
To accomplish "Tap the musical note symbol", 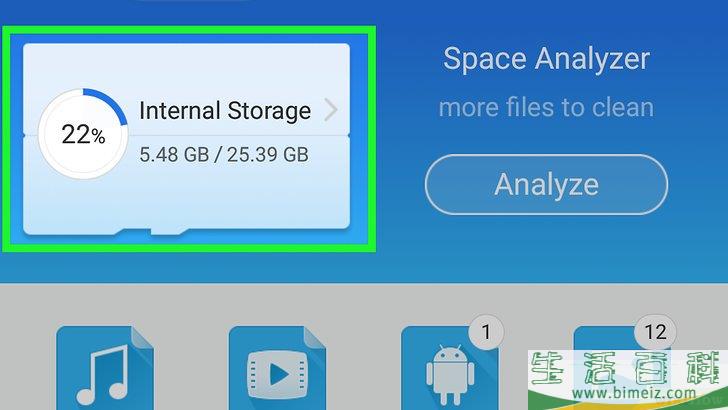I will pos(102,375).
